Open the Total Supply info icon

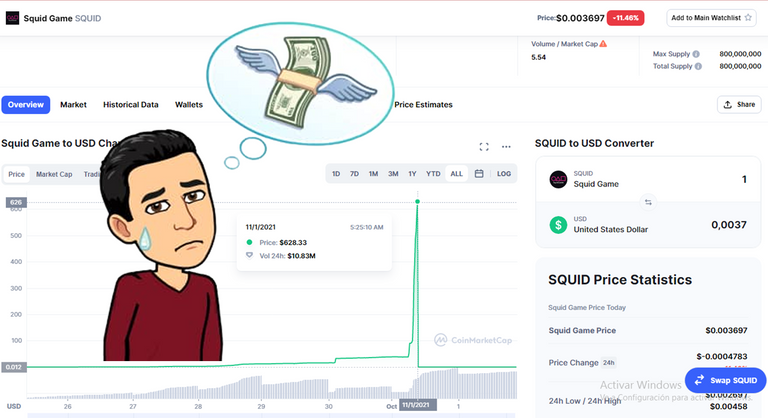coord(698,66)
